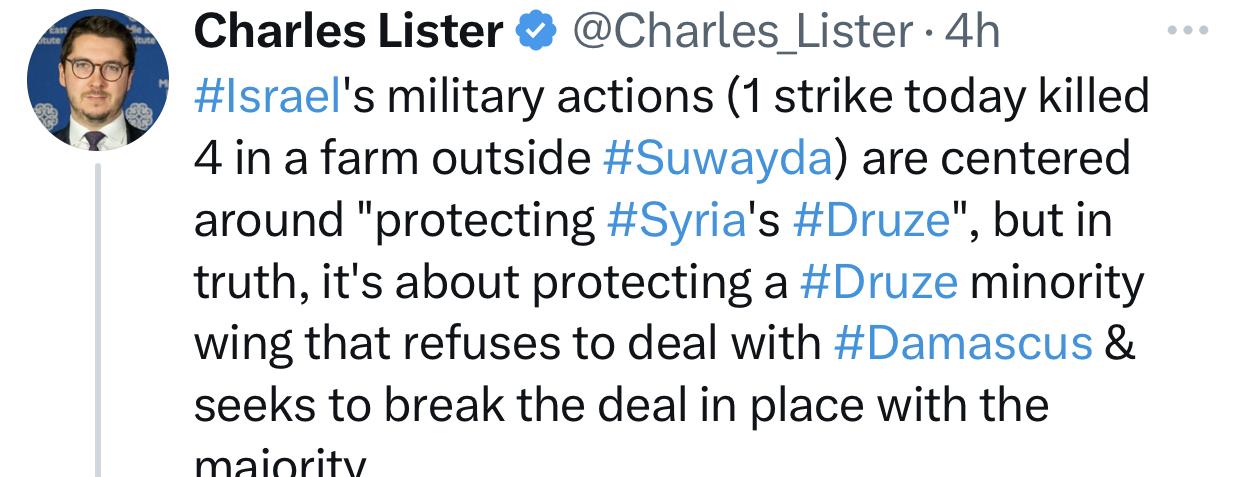
Task: Click the #Druze hashtag beside #Syria
Action: point(870,221)
